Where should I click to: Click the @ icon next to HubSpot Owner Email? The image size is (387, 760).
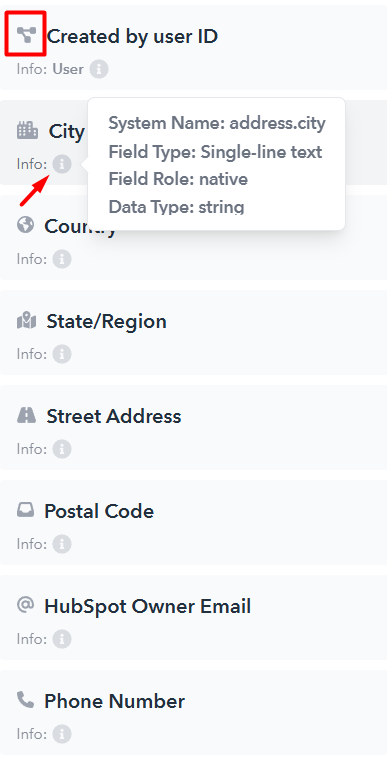25,605
